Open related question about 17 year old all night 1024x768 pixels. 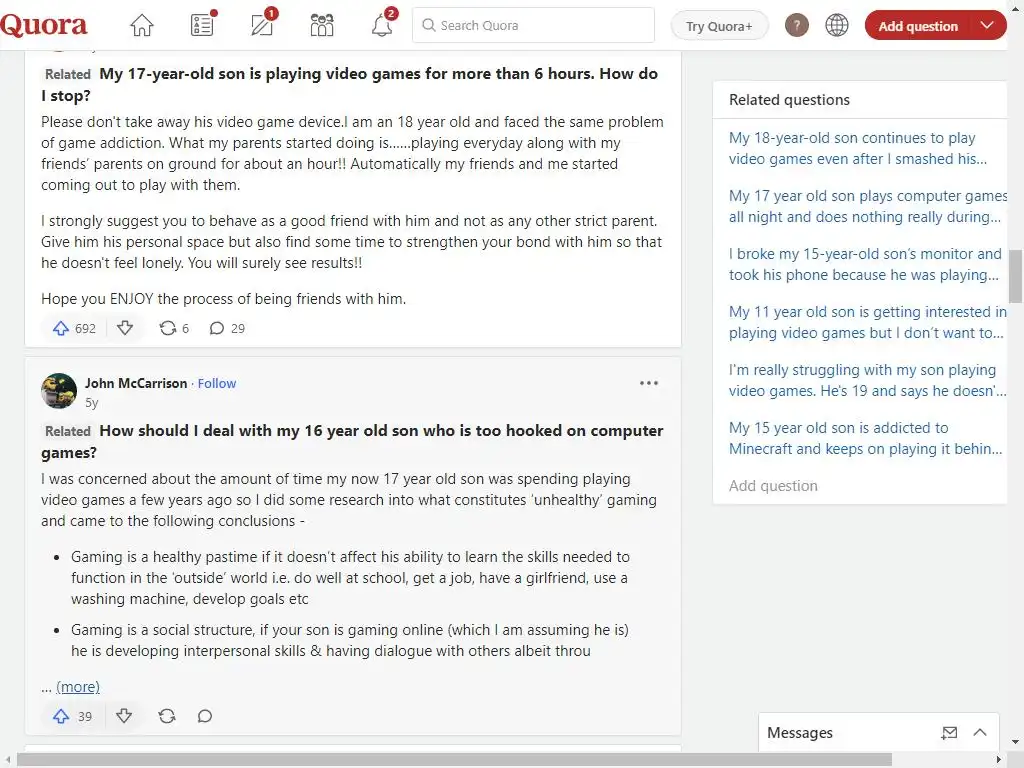[867, 206]
